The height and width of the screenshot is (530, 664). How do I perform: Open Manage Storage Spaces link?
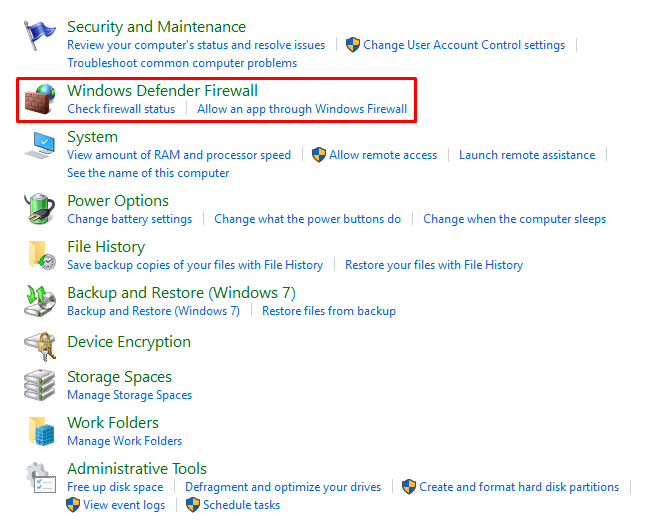[x=129, y=395]
